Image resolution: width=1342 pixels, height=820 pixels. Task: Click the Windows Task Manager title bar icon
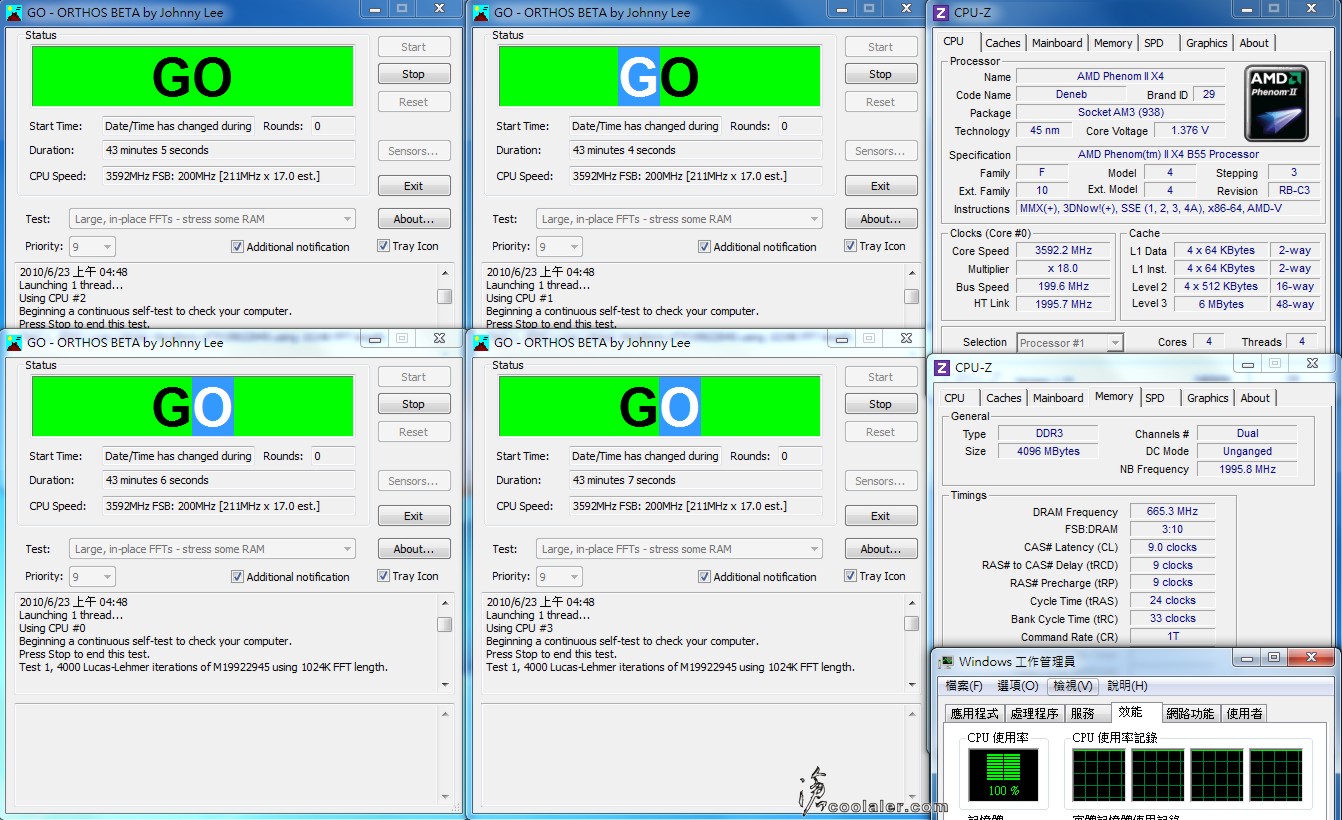pyautogui.click(x=945, y=661)
